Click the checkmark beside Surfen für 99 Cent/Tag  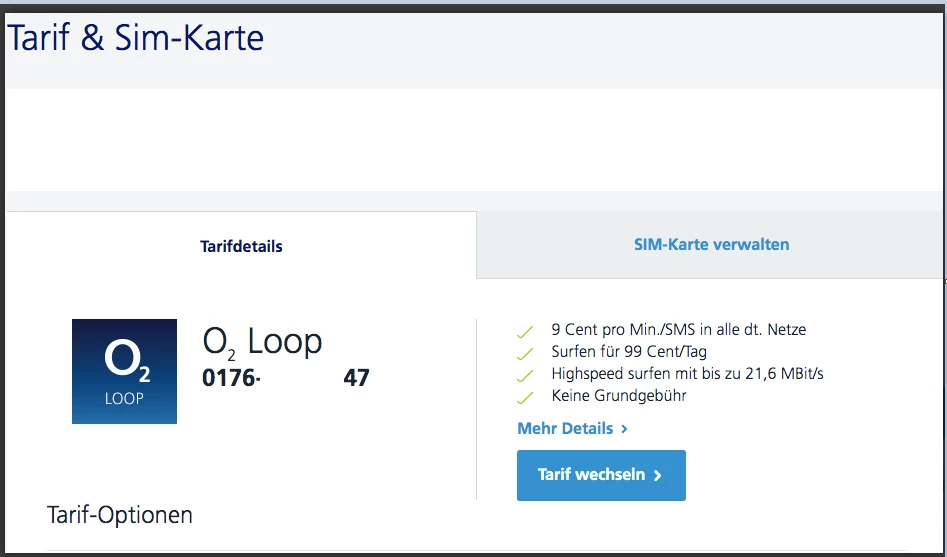524,353
